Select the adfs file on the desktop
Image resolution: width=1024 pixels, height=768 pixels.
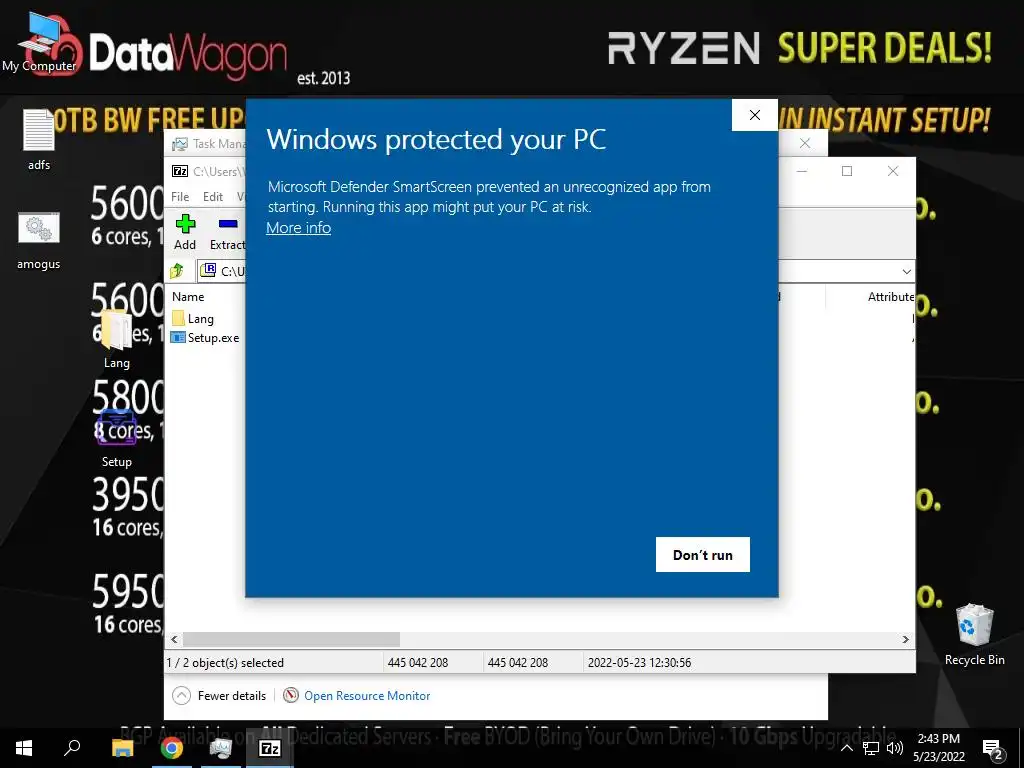coord(39,139)
